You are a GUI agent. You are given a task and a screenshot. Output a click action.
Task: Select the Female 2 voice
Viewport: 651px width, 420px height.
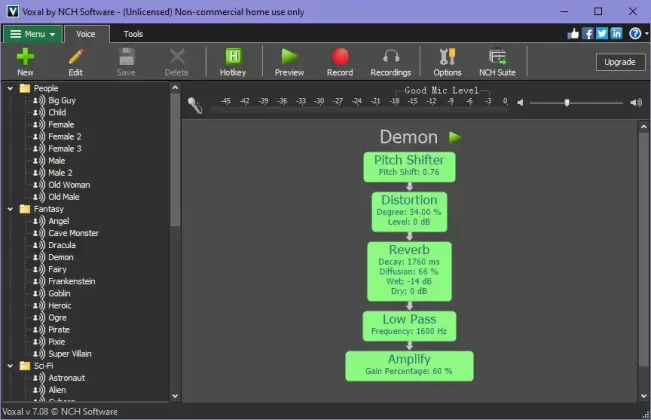(65, 137)
